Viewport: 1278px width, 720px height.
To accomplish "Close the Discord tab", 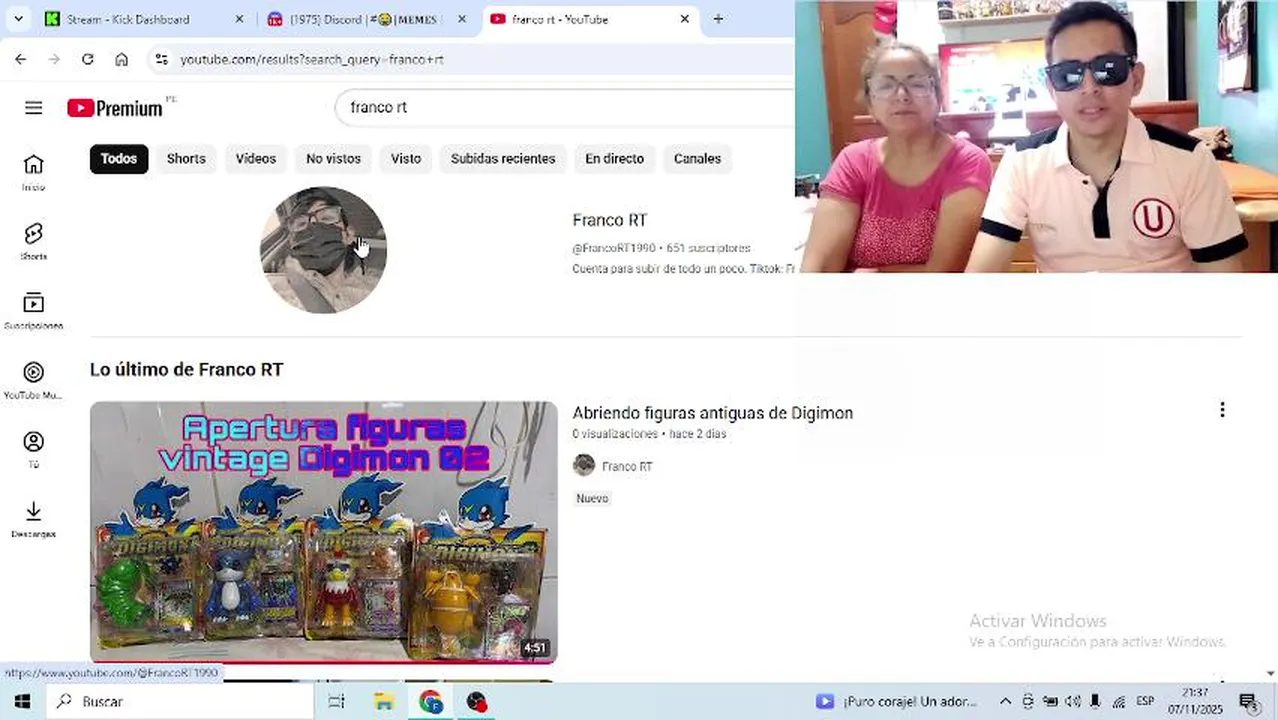I will (461, 19).
